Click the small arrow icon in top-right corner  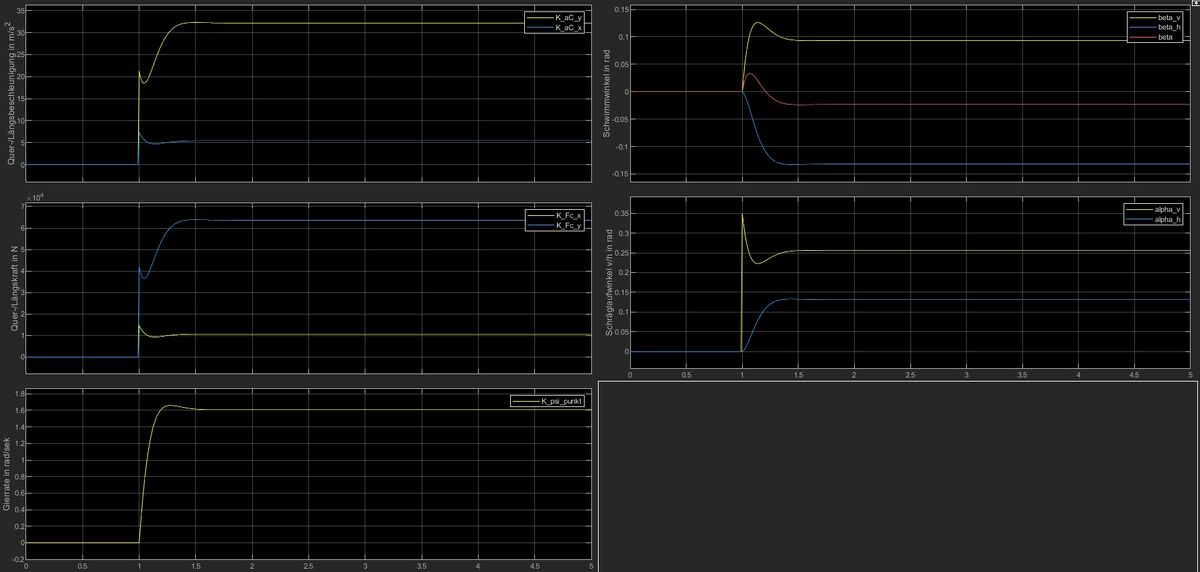pyautogui.click(x=1195, y=5)
